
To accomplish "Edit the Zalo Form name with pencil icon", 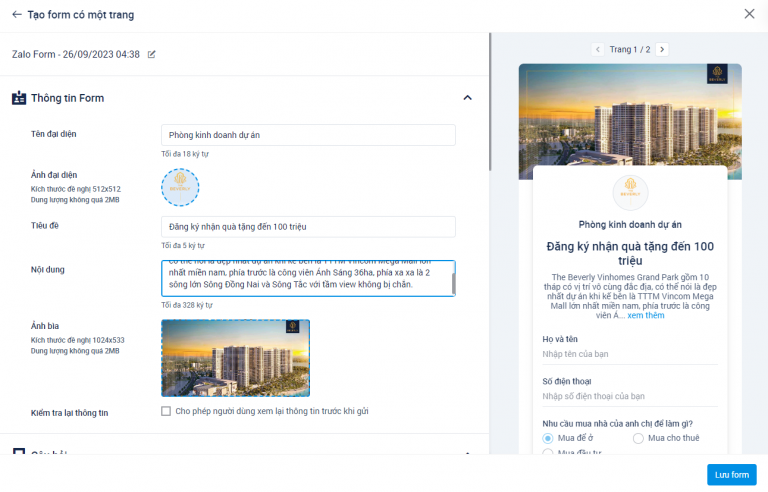I will tap(151, 54).
